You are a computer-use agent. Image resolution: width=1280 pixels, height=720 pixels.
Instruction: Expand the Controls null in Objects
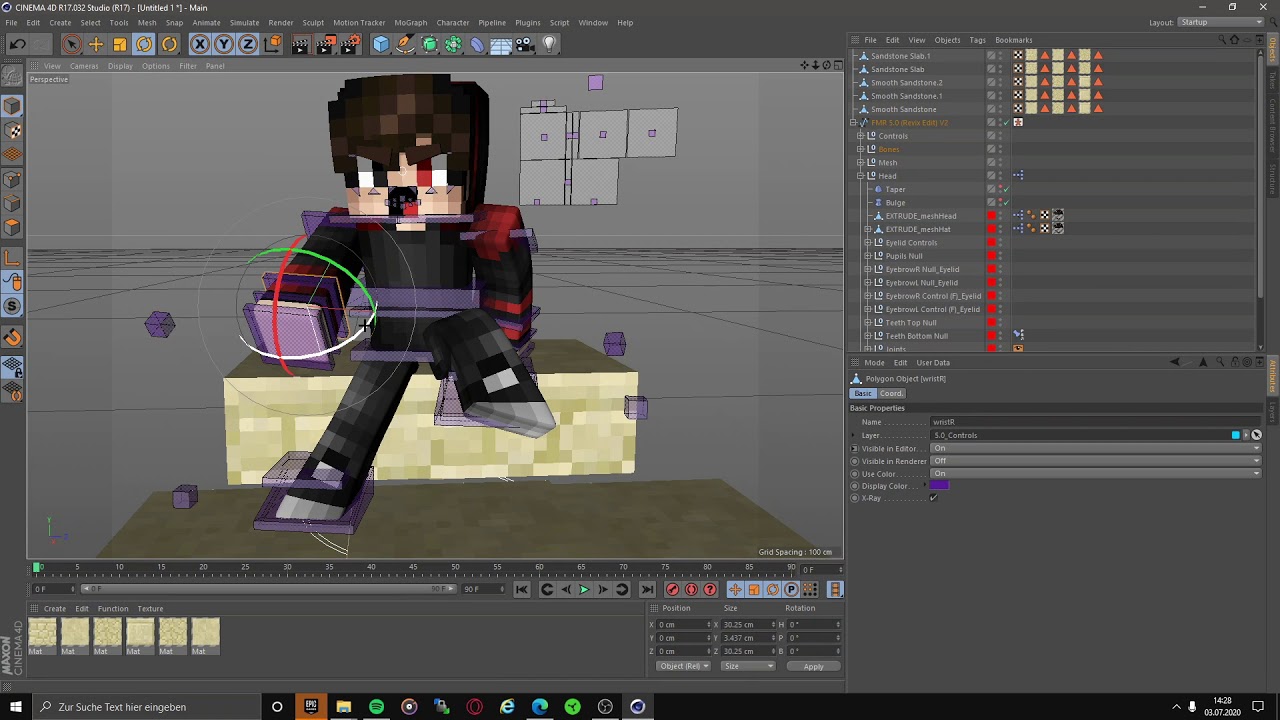click(x=860, y=136)
